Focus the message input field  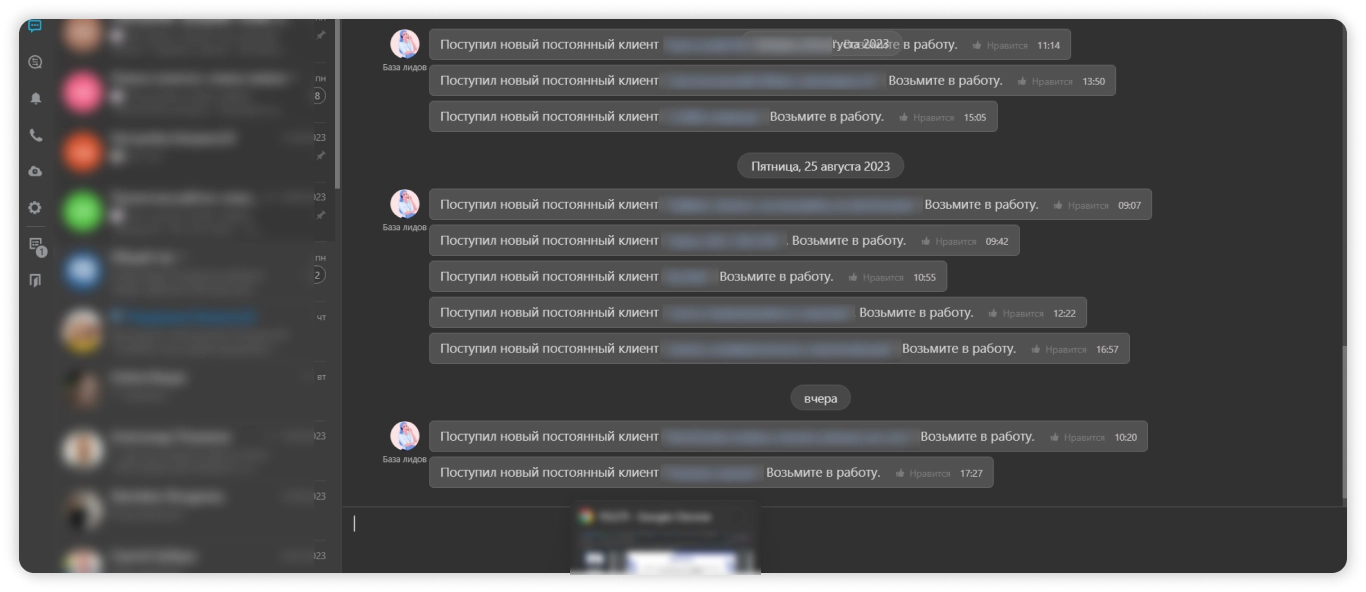[x=843, y=540]
